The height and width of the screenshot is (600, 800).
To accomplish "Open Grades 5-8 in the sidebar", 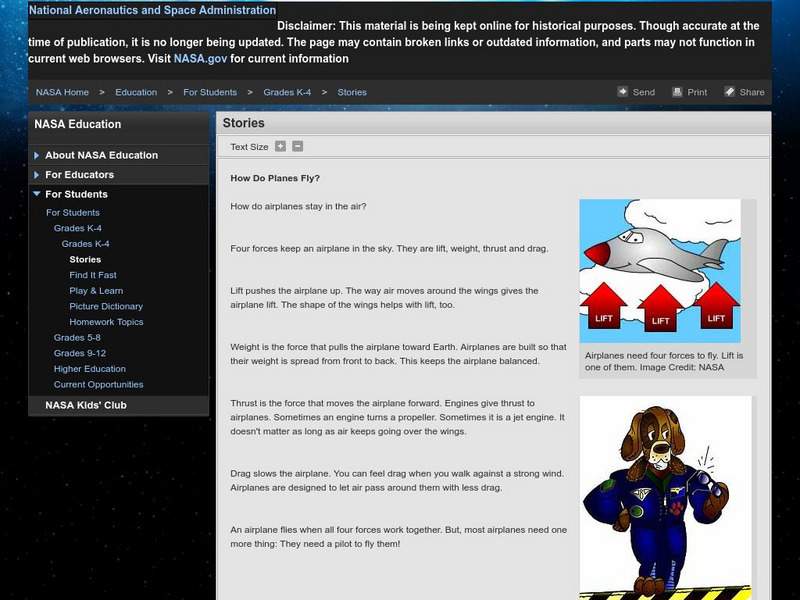I will click(x=77, y=338).
